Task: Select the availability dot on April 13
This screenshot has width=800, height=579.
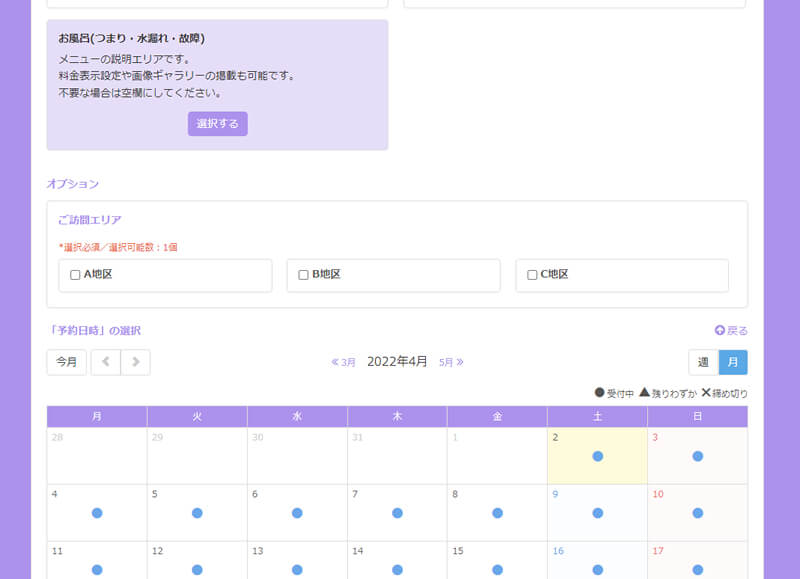Action: [297, 569]
